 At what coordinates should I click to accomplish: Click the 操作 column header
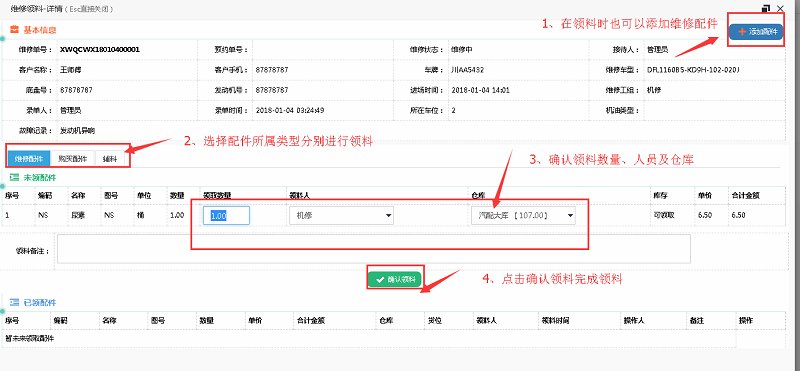click(x=745, y=320)
